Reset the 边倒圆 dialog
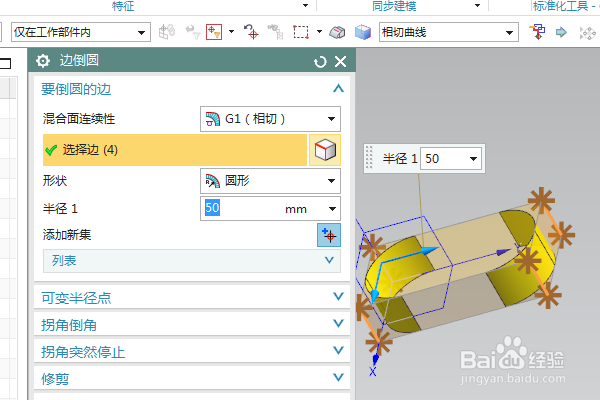The image size is (600, 400). coord(320,62)
